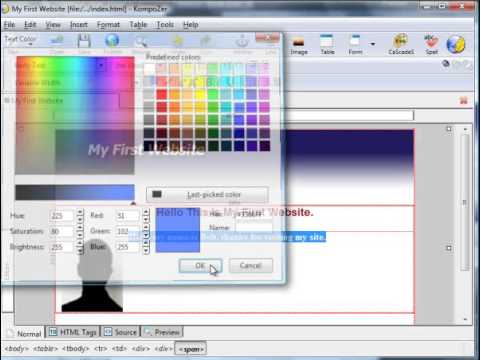
Task: Select the bright yellow predefined swatch
Action: [200, 95]
